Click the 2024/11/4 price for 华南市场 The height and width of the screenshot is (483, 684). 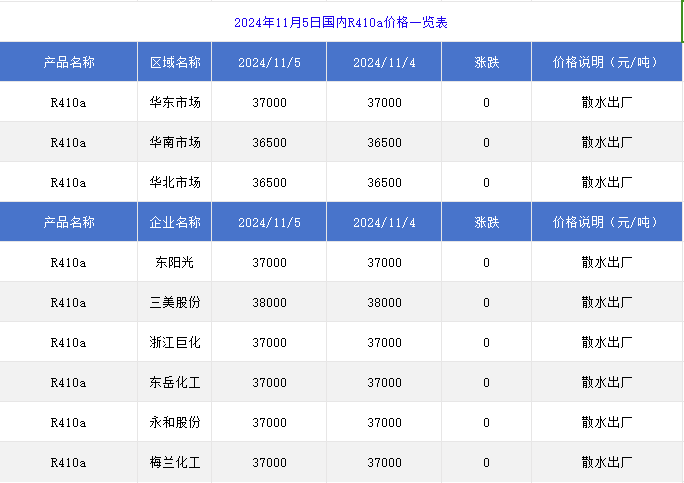(x=384, y=143)
